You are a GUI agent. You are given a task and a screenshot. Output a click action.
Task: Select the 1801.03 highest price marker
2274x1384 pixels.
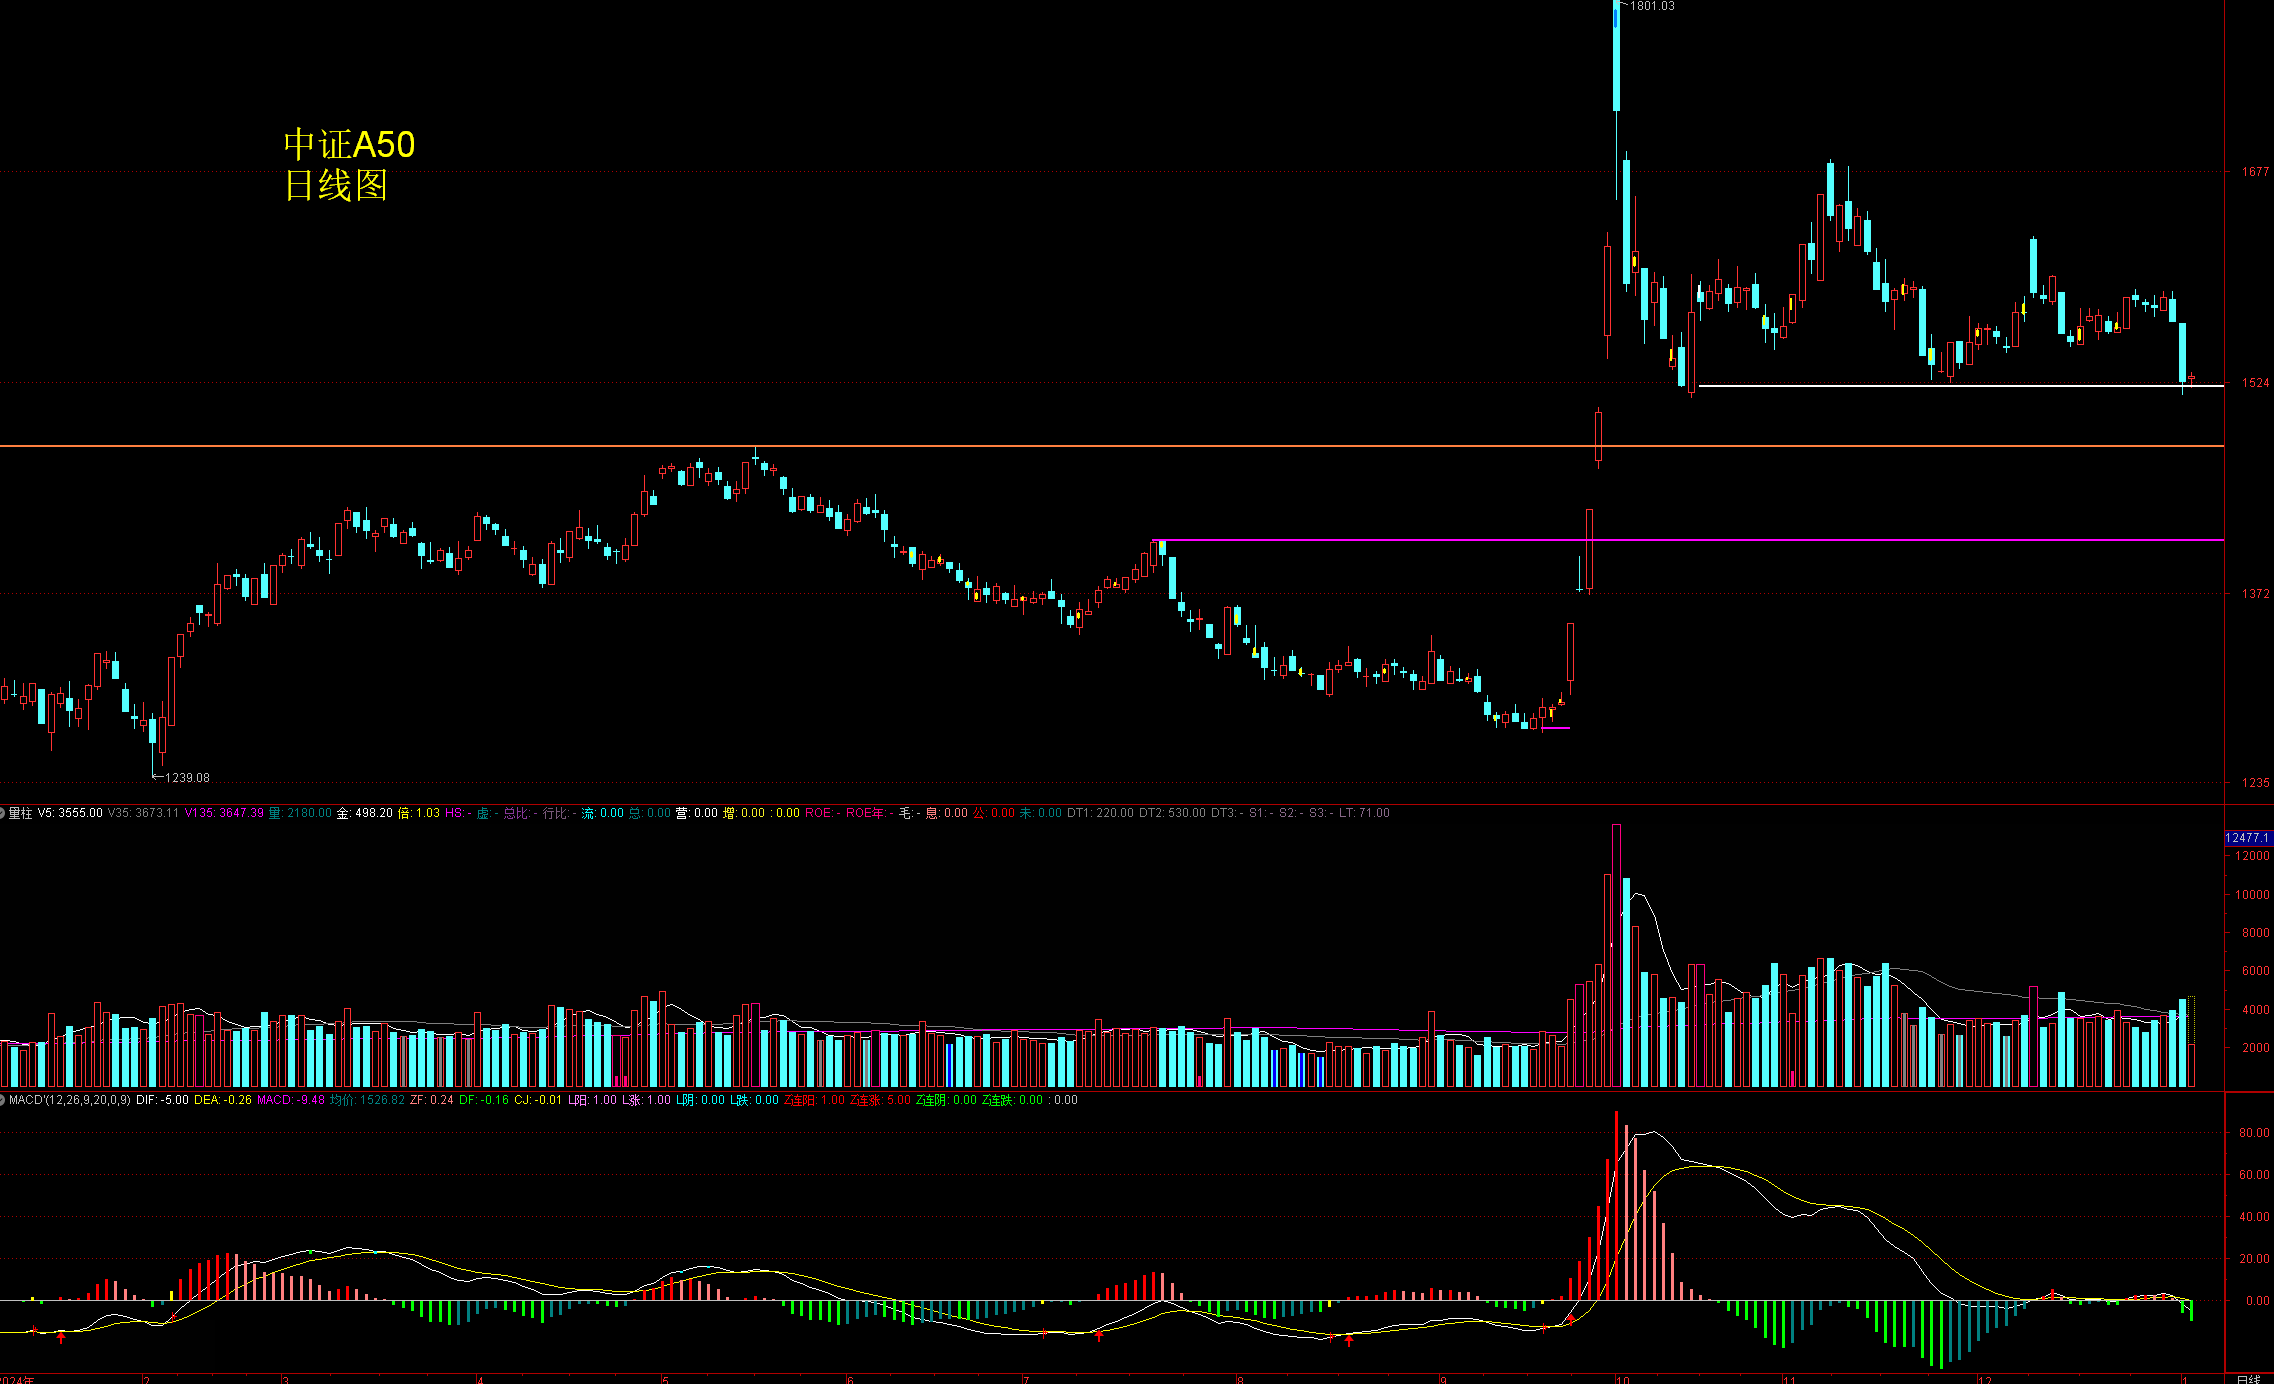pos(1652,6)
